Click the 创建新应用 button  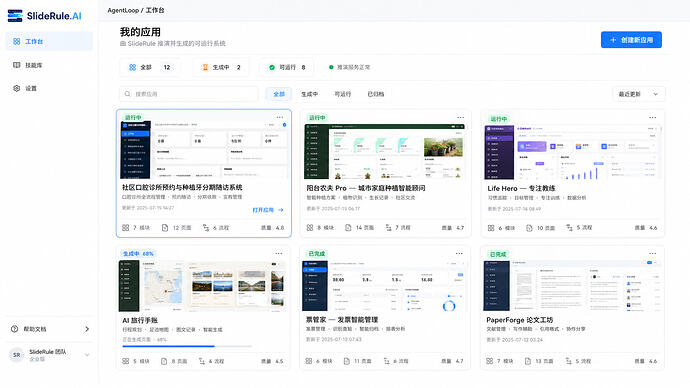pos(631,40)
